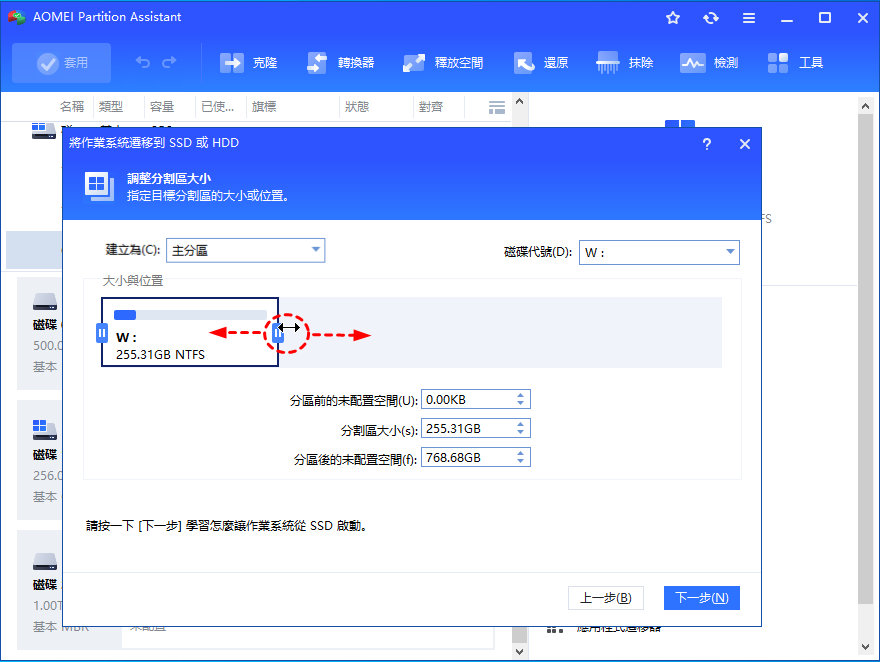Click the W: partition used-space bar
880x662 pixels.
[x=190, y=315]
